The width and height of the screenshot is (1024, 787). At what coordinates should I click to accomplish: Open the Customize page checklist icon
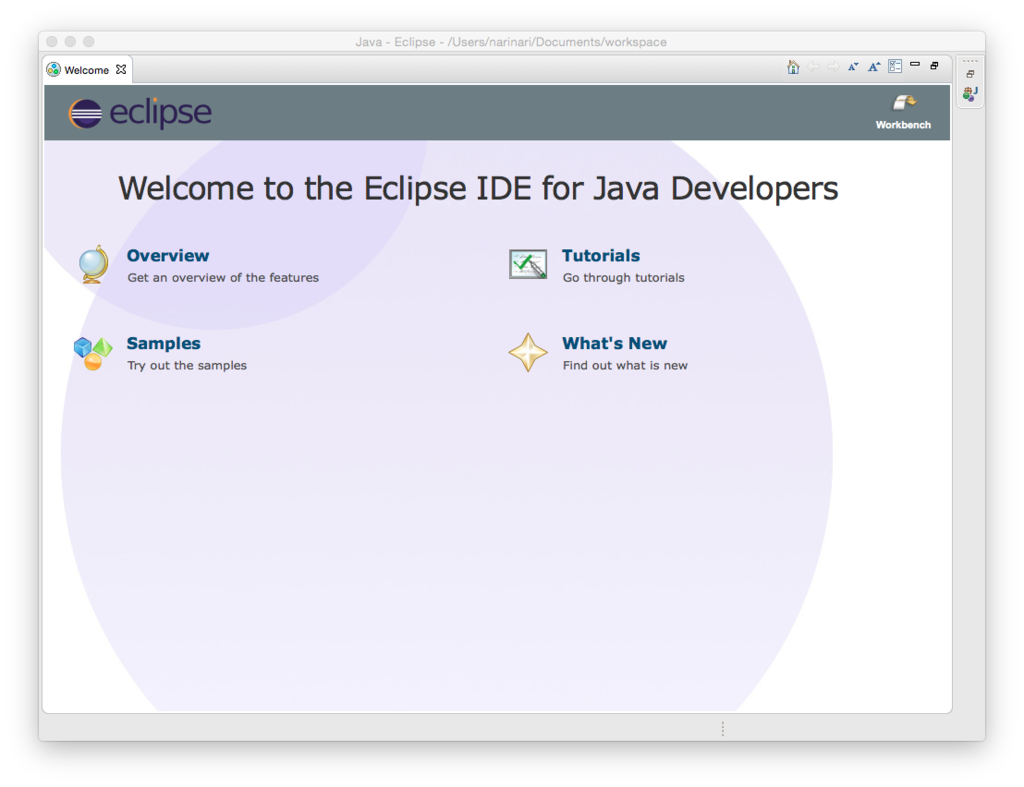click(x=895, y=67)
